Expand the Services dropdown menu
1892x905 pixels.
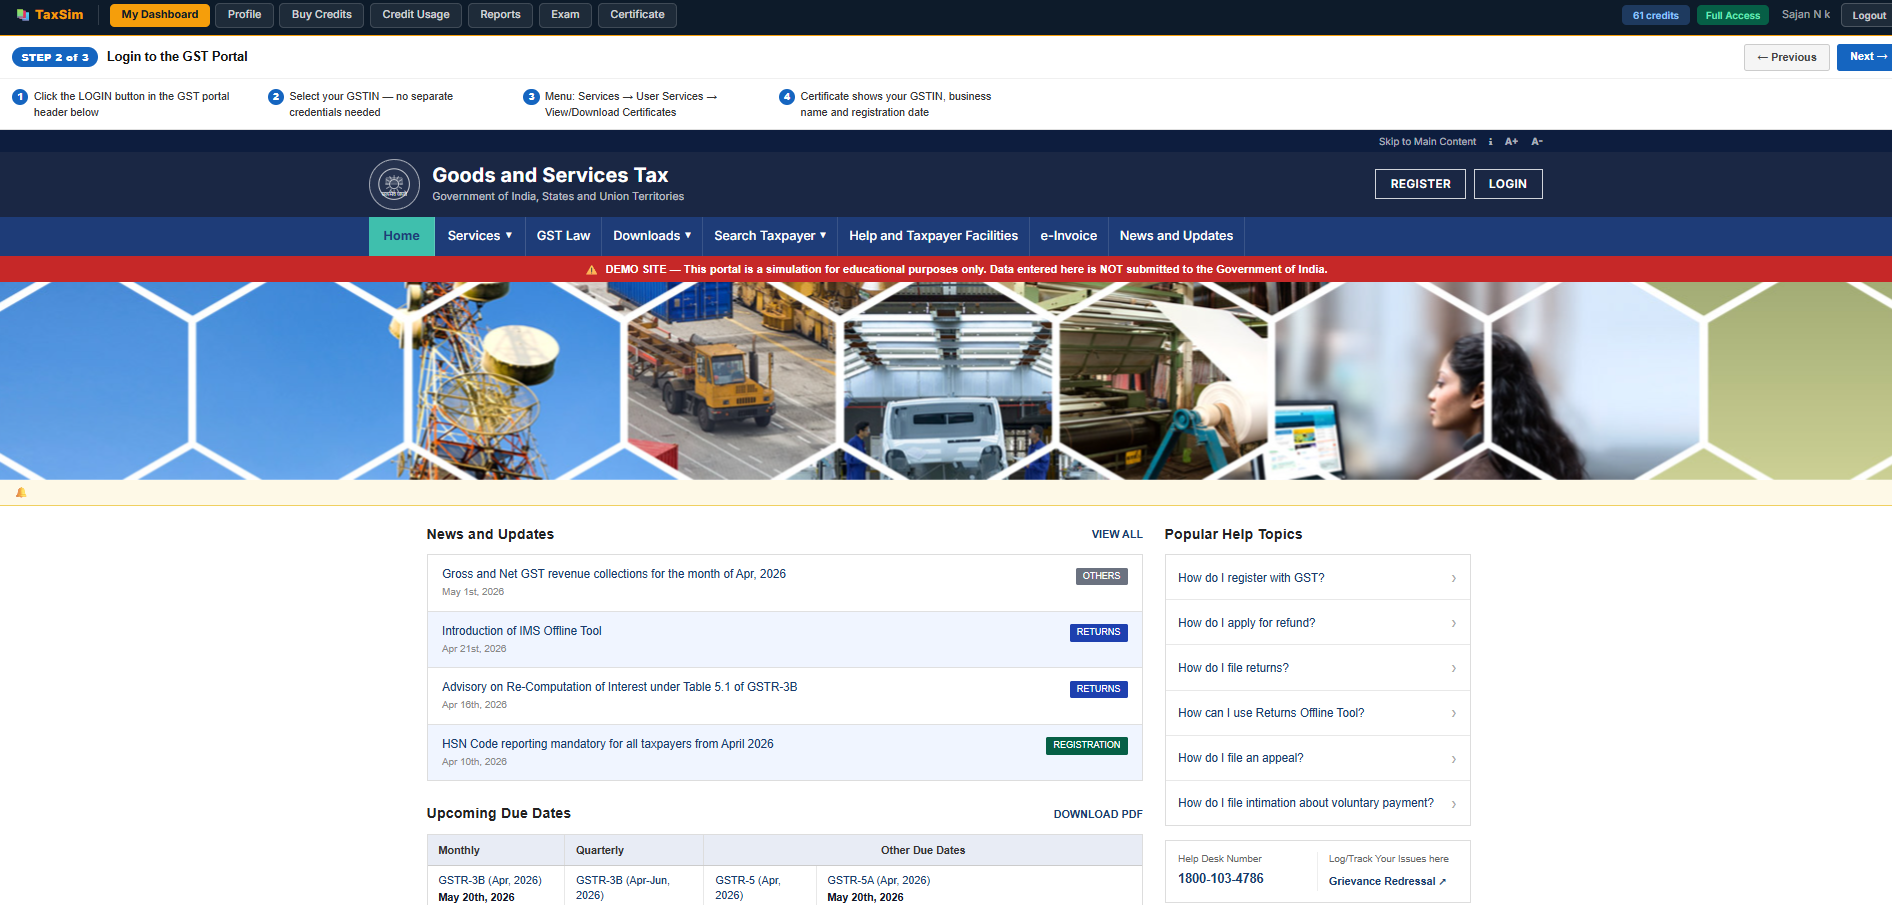pos(480,236)
